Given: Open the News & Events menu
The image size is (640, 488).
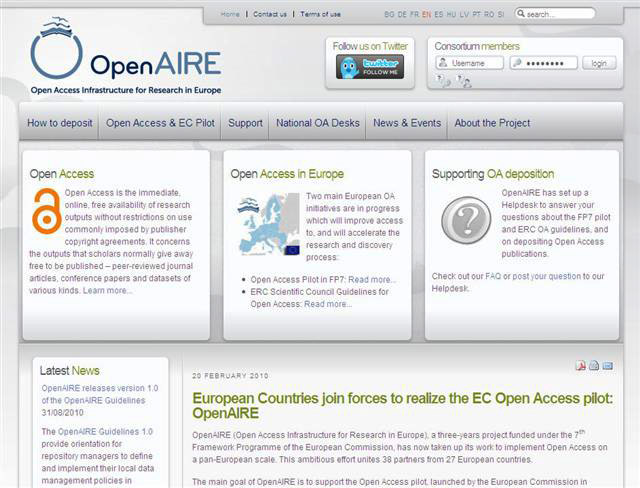Looking at the screenshot, I should click(407, 123).
